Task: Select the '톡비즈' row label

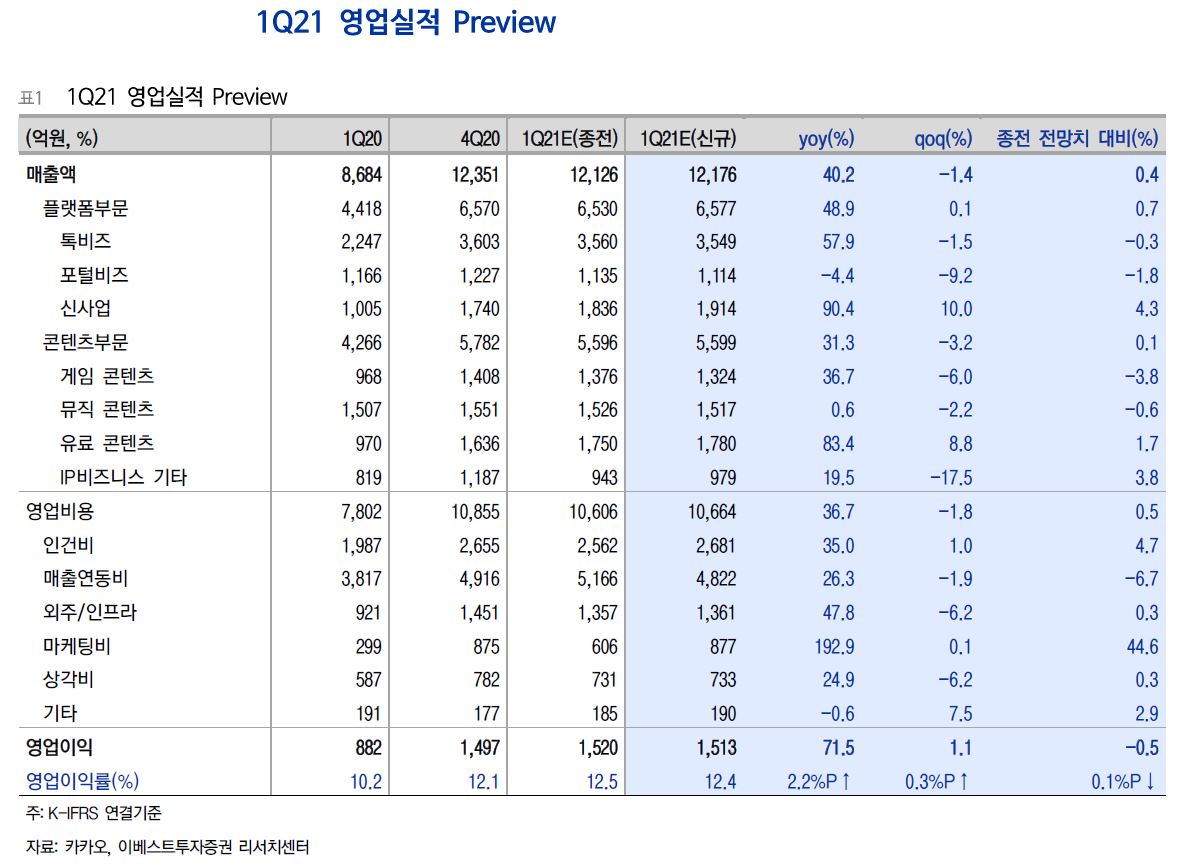Action: click(x=86, y=241)
